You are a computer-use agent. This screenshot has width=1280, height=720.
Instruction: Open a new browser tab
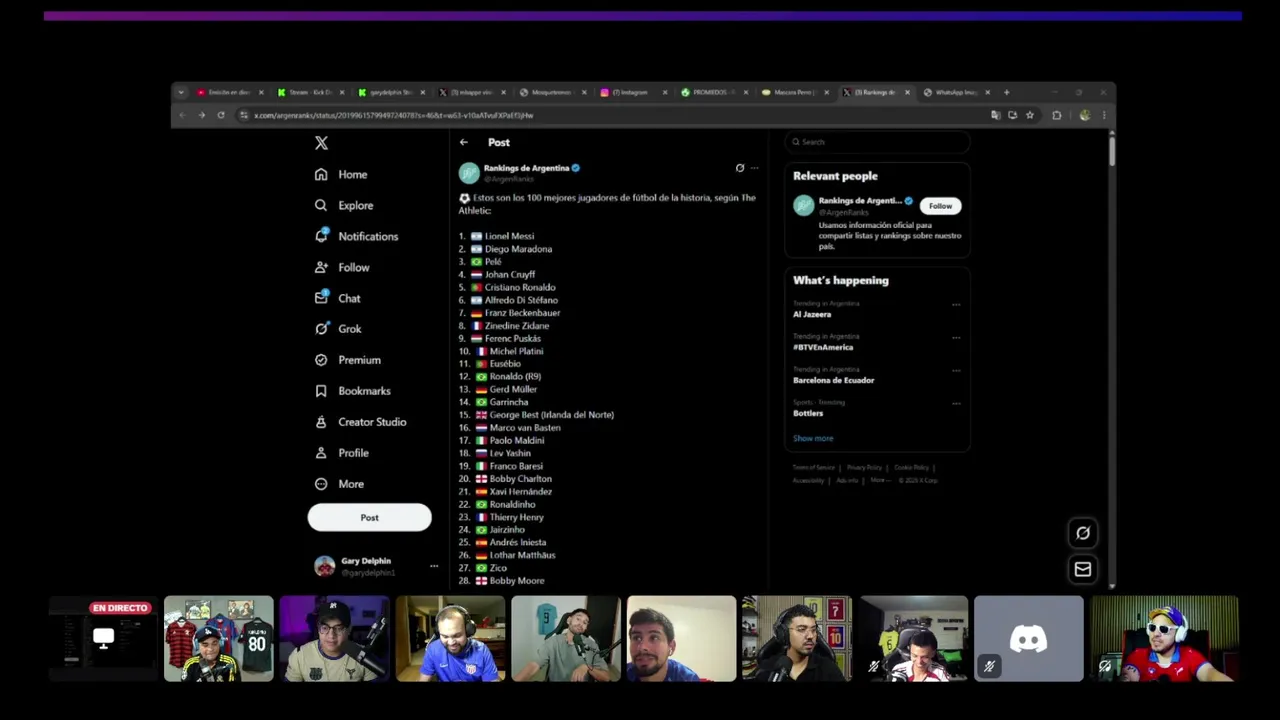[x=1007, y=92]
